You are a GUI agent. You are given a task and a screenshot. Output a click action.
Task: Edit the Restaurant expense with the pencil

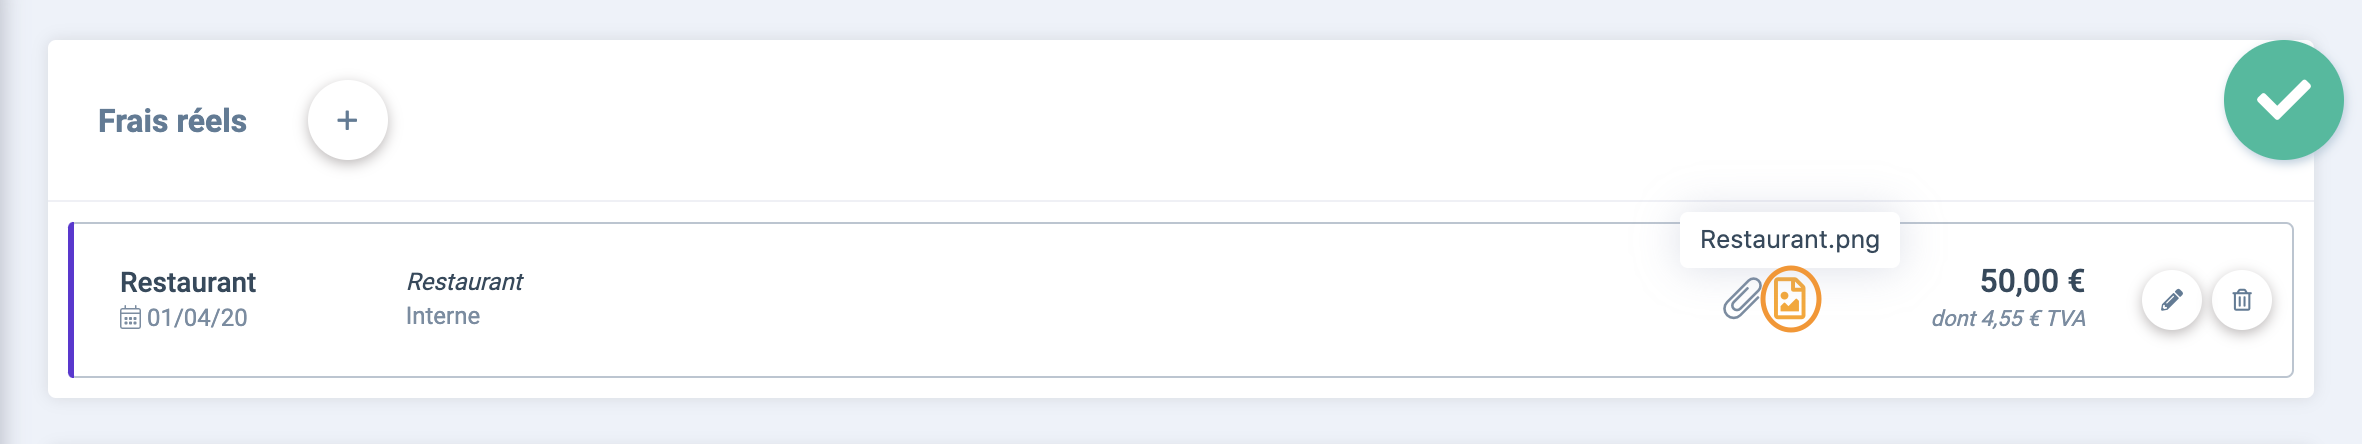coord(2171,300)
